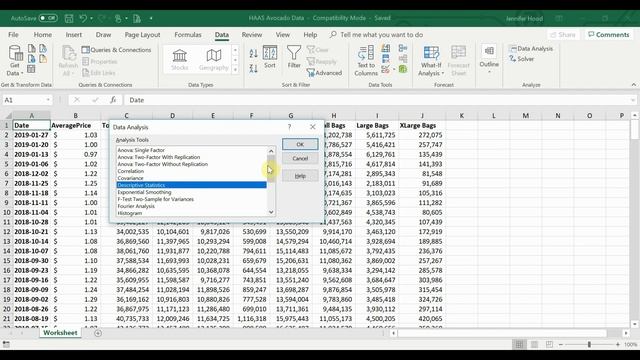This screenshot has width=640, height=360.
Task: Select the Review ribbon tab
Action: [x=252, y=35]
